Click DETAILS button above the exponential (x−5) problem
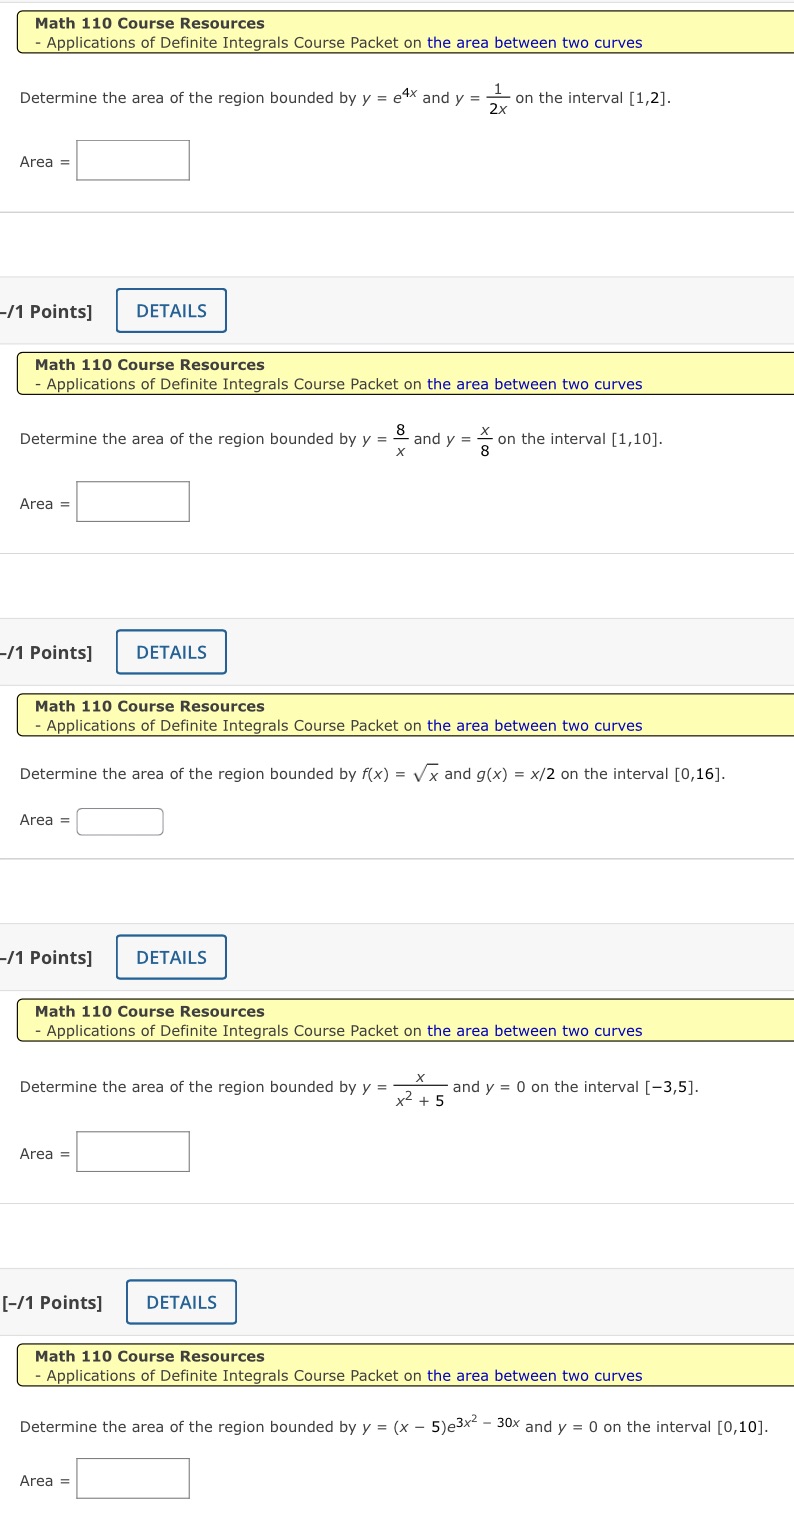The width and height of the screenshot is (794, 1528). 181,1301
